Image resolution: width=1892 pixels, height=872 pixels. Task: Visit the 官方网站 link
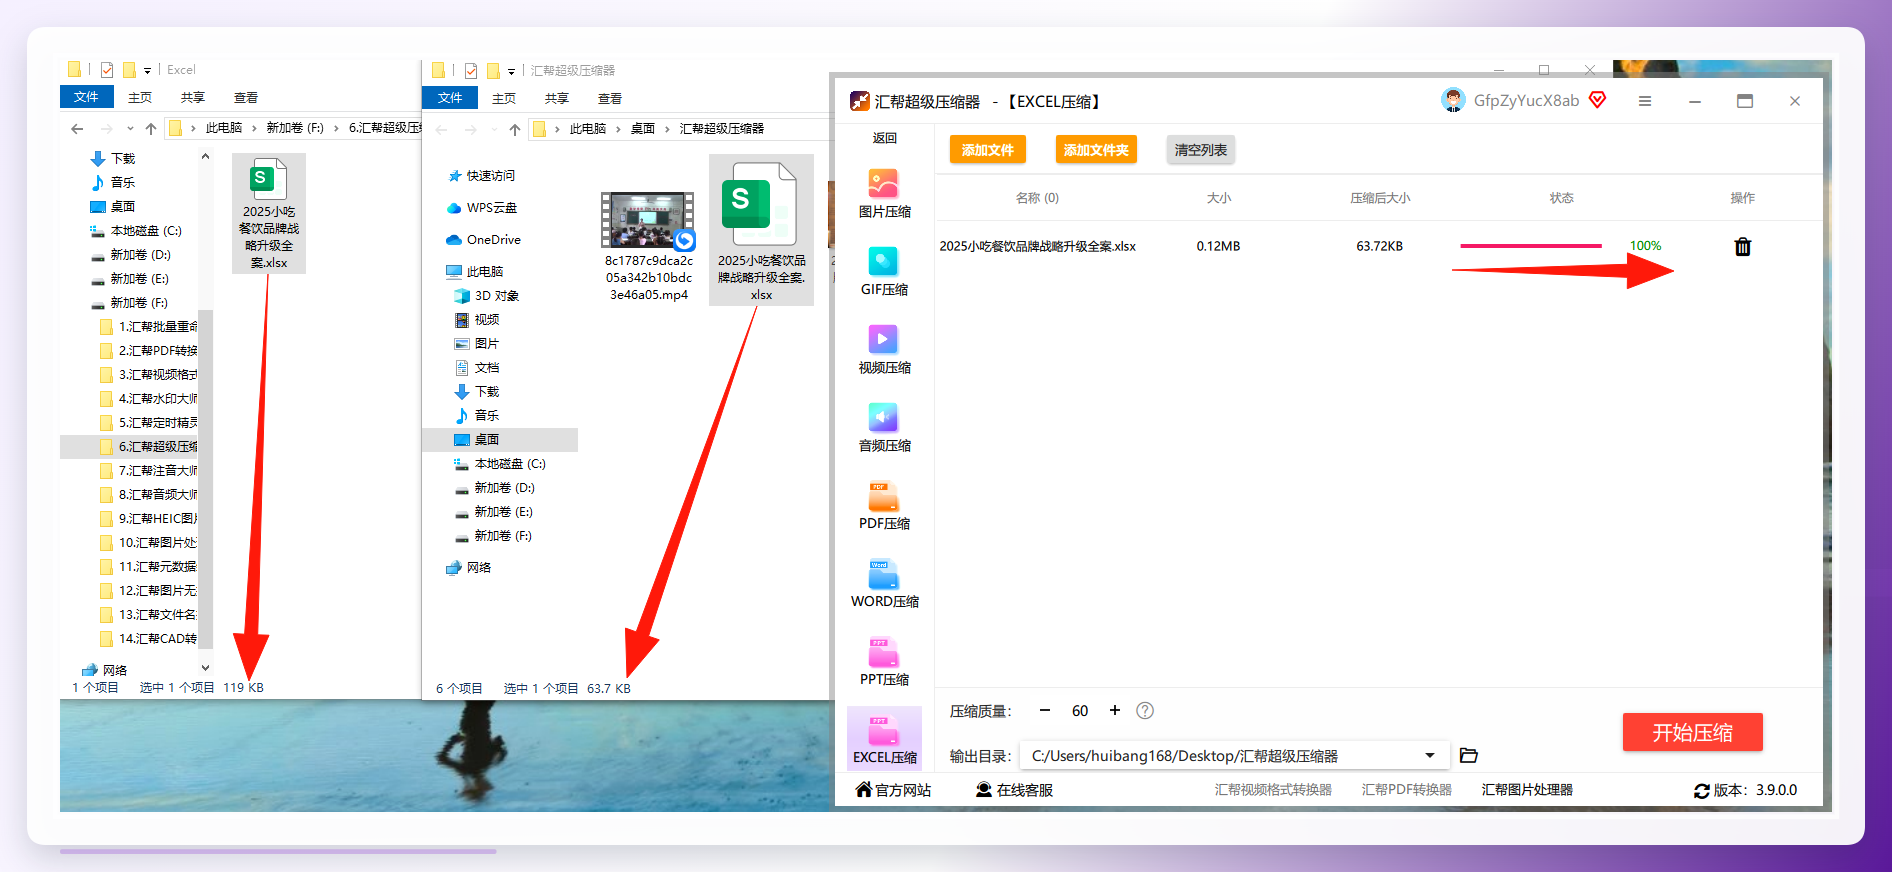(x=893, y=790)
